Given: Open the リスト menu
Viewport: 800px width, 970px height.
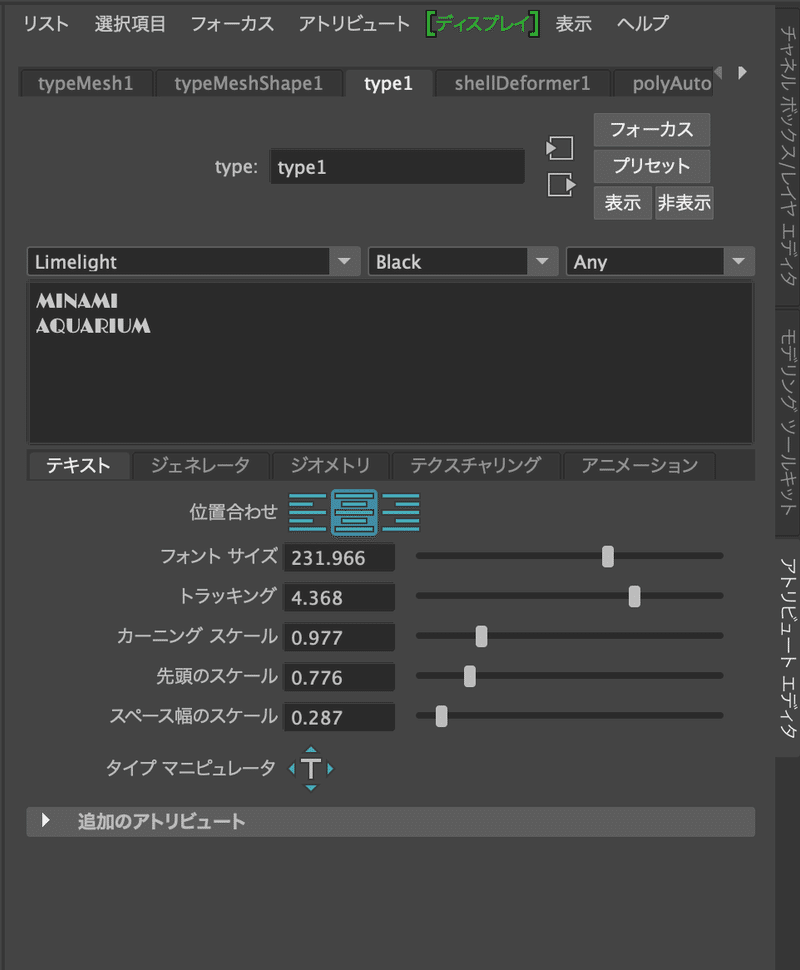Looking at the screenshot, I should coord(46,24).
